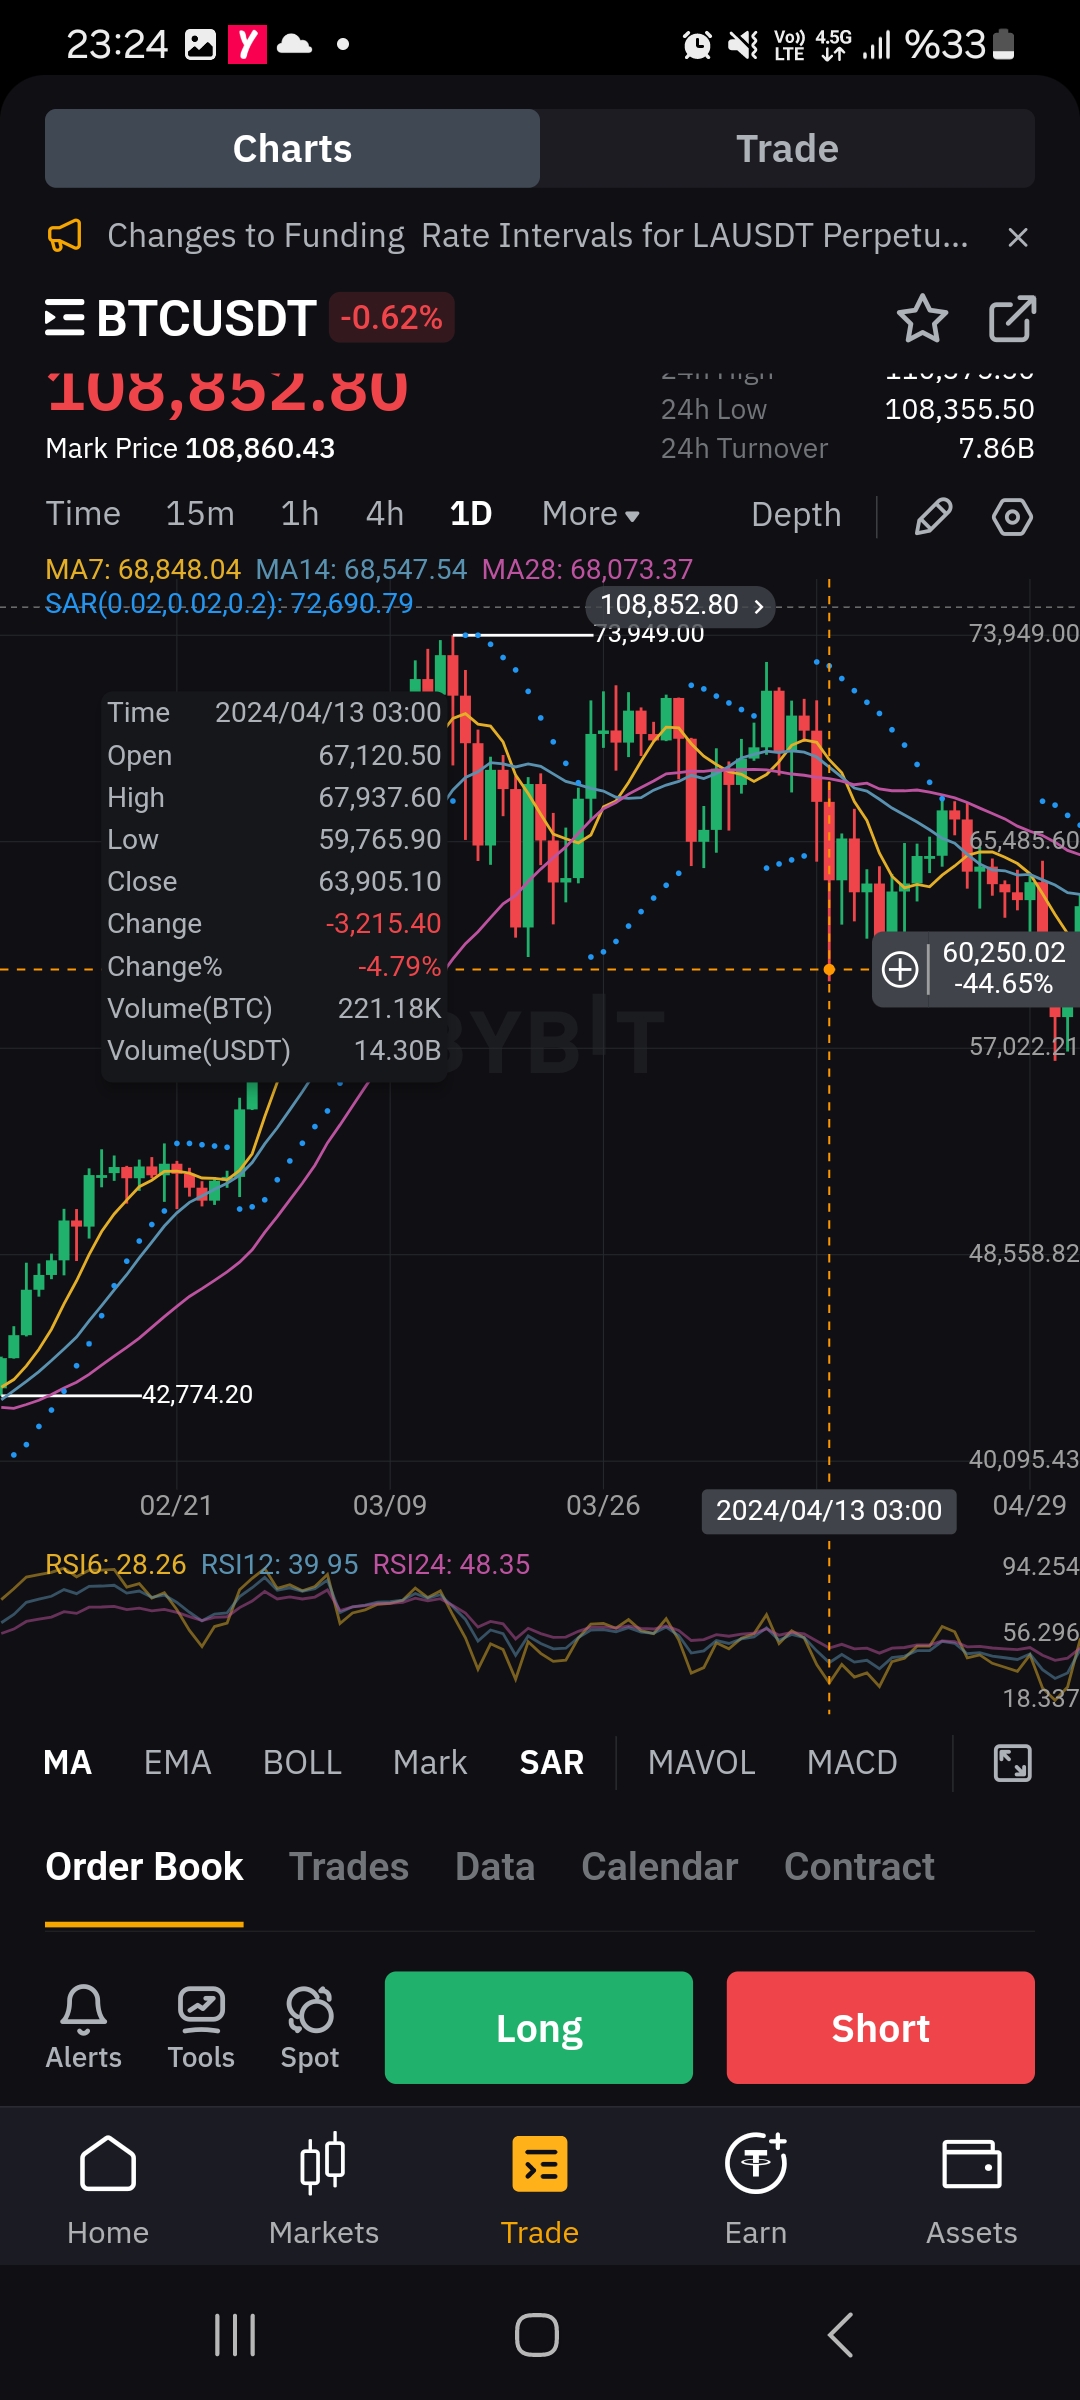
Task: Tap the Volume(USDT) 14.30B row
Action: point(274,1051)
